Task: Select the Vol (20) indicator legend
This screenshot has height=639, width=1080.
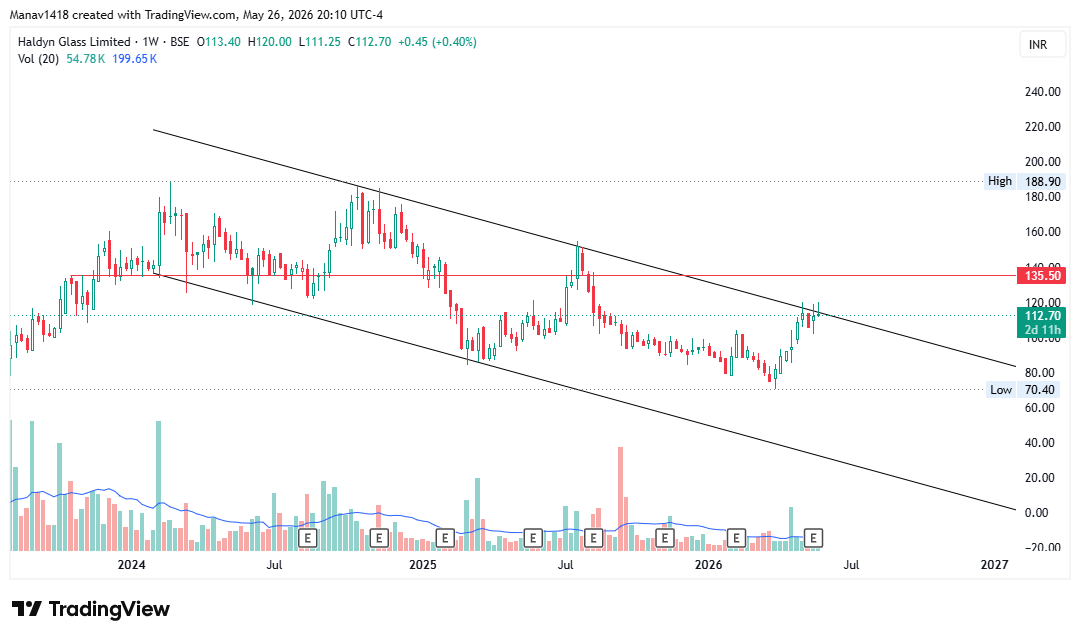Action: tap(39, 59)
